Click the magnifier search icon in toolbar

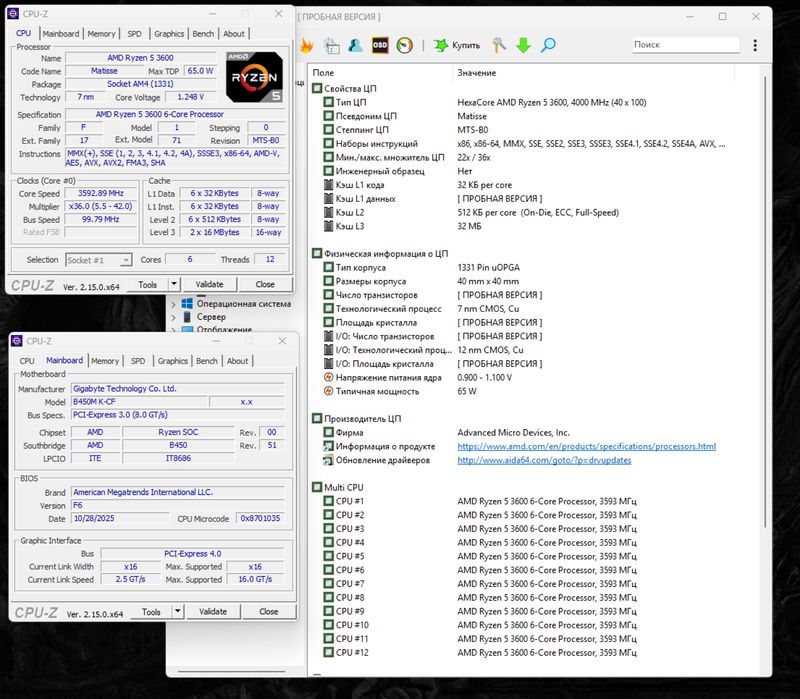tap(548, 45)
